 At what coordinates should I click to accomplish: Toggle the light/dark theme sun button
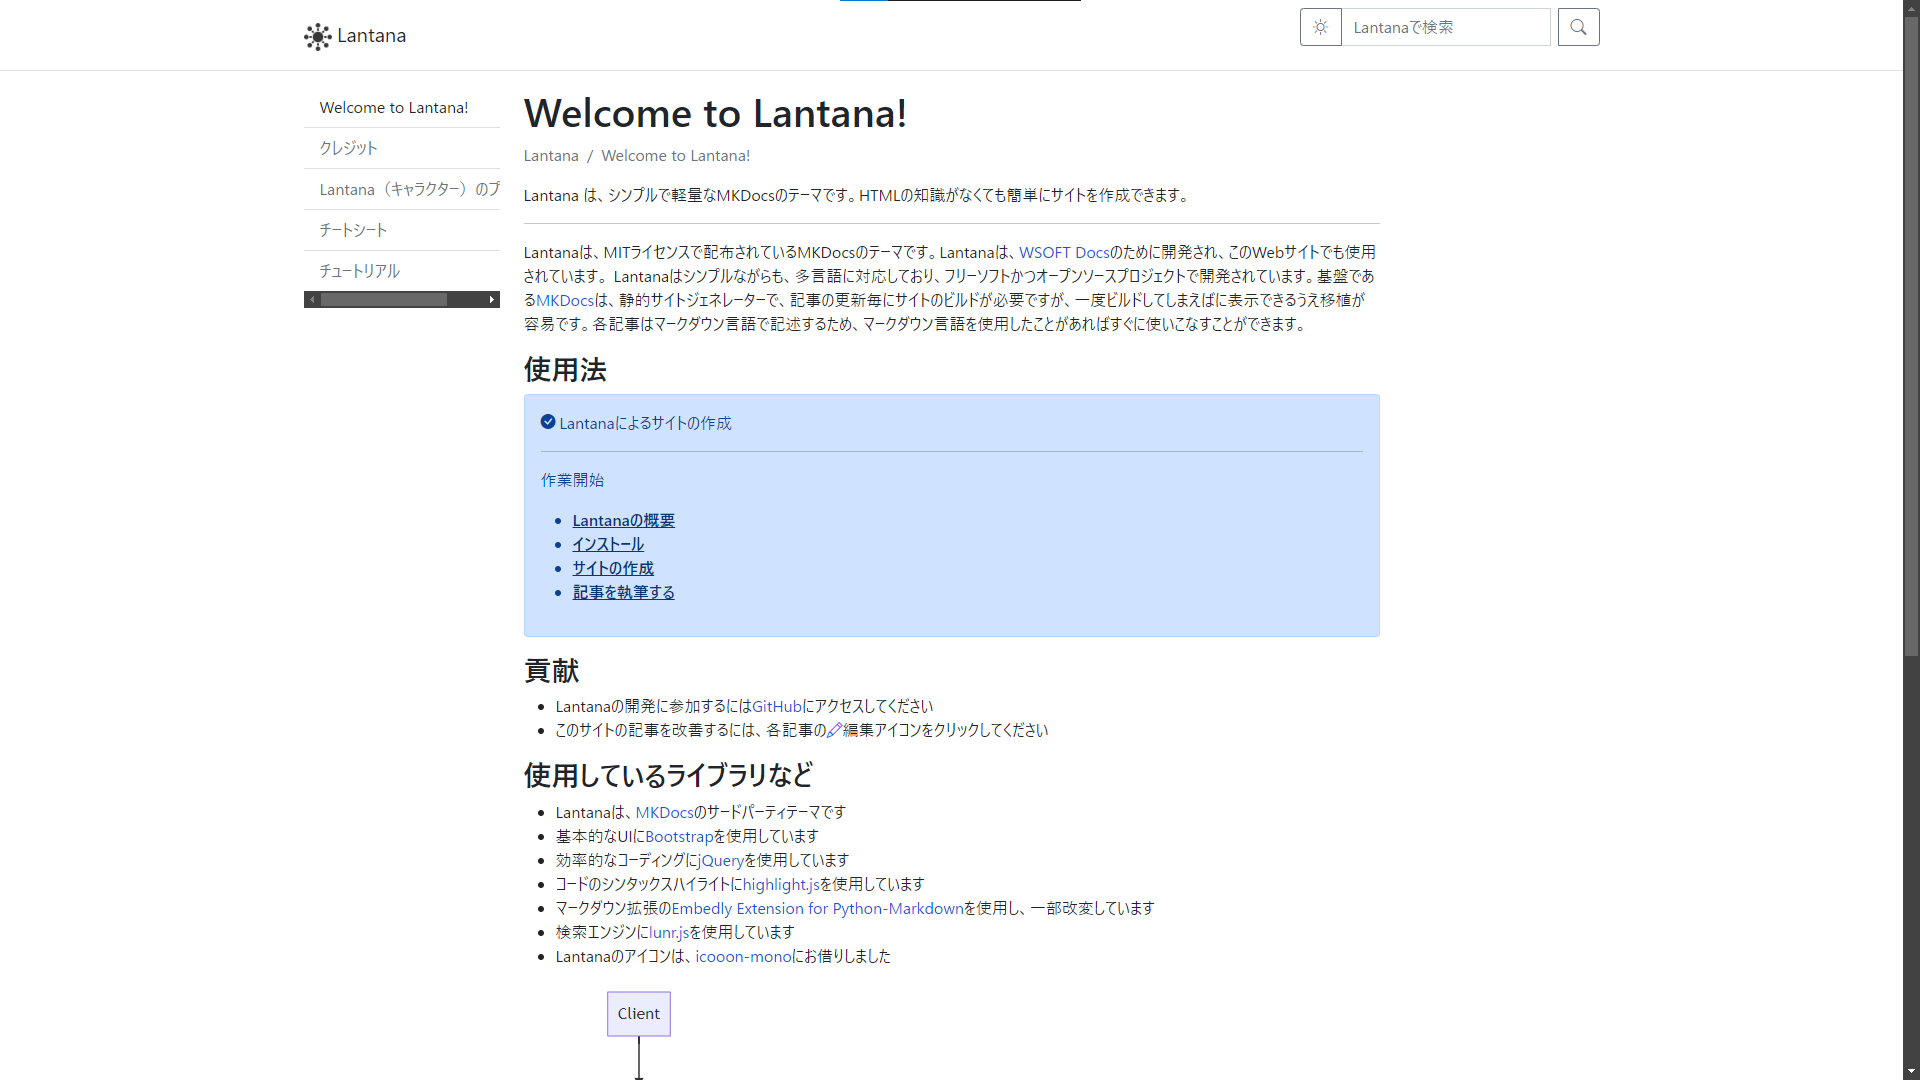point(1320,27)
